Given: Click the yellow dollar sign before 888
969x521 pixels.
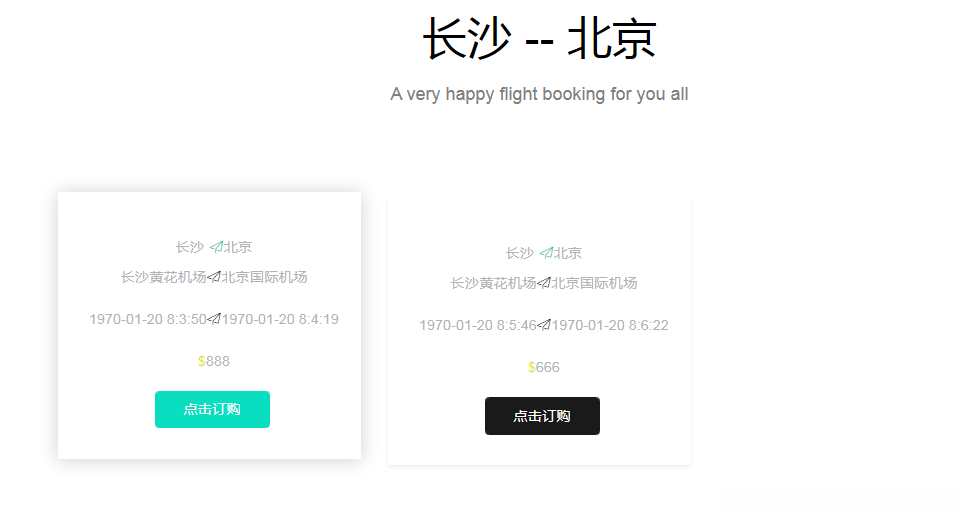Looking at the screenshot, I should [202, 361].
